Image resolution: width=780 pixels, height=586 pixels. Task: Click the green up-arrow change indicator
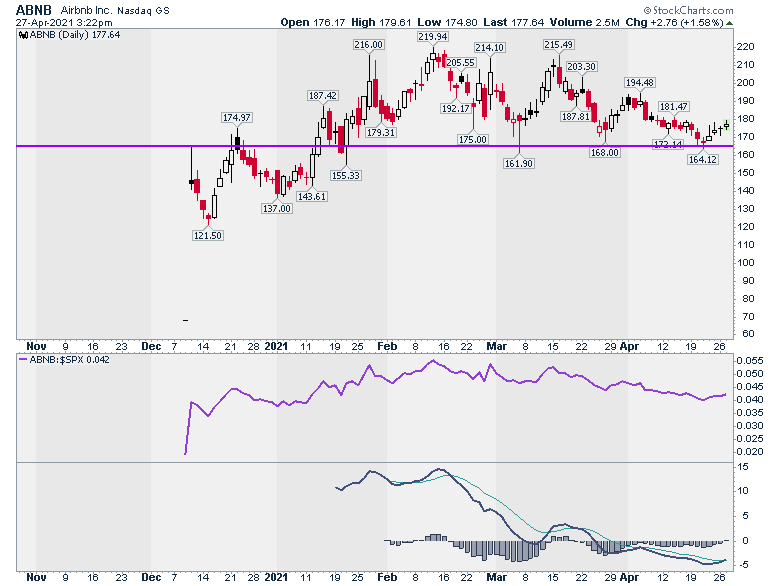click(729, 23)
